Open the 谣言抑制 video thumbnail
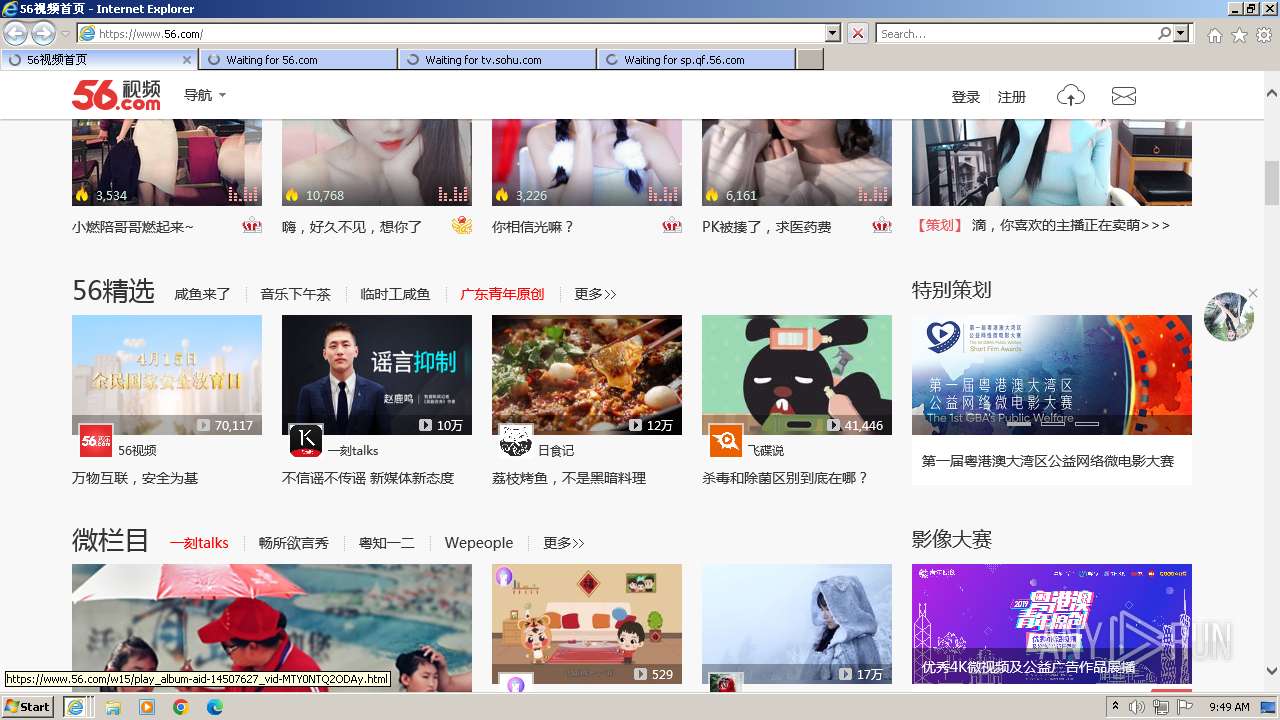 [377, 375]
